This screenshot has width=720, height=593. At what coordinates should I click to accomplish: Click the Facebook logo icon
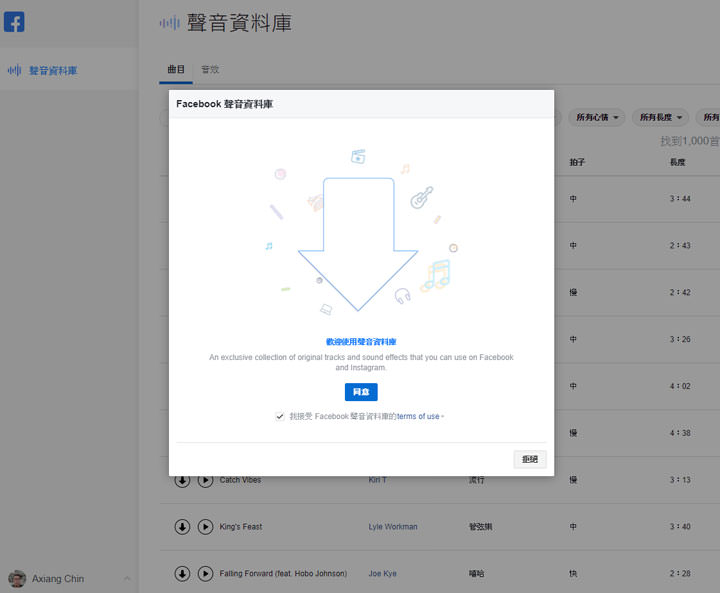[x=14, y=22]
